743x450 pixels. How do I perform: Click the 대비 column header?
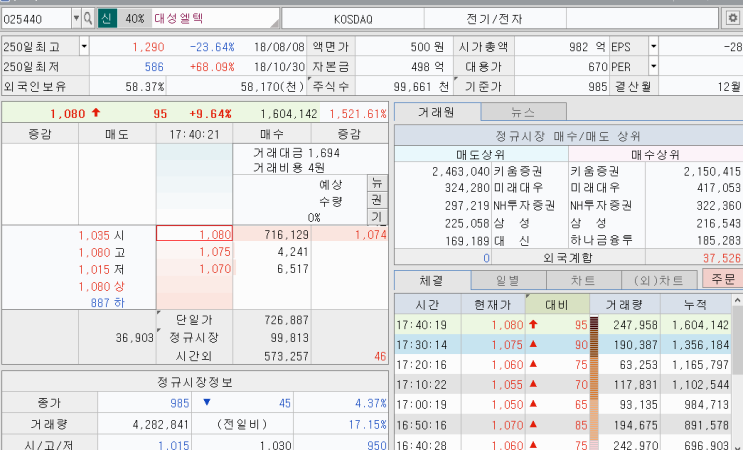[x=557, y=304]
